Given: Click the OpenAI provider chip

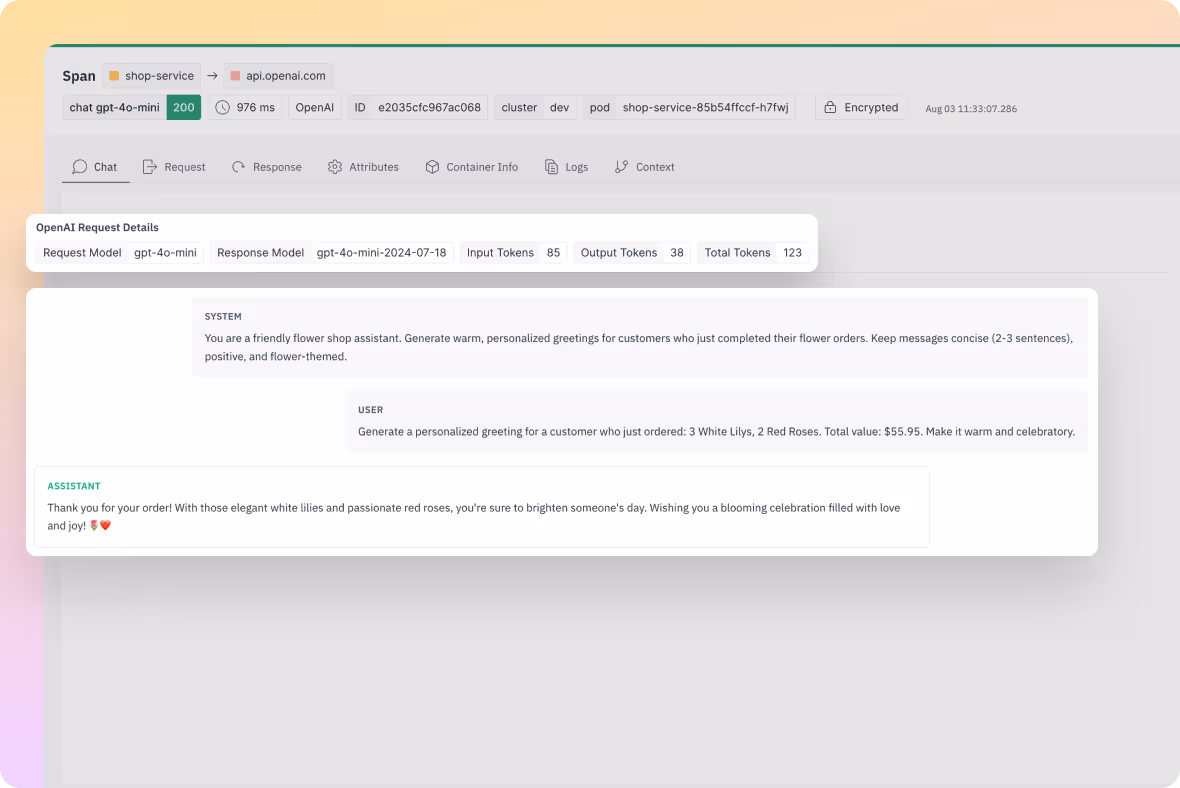Looking at the screenshot, I should (315, 108).
